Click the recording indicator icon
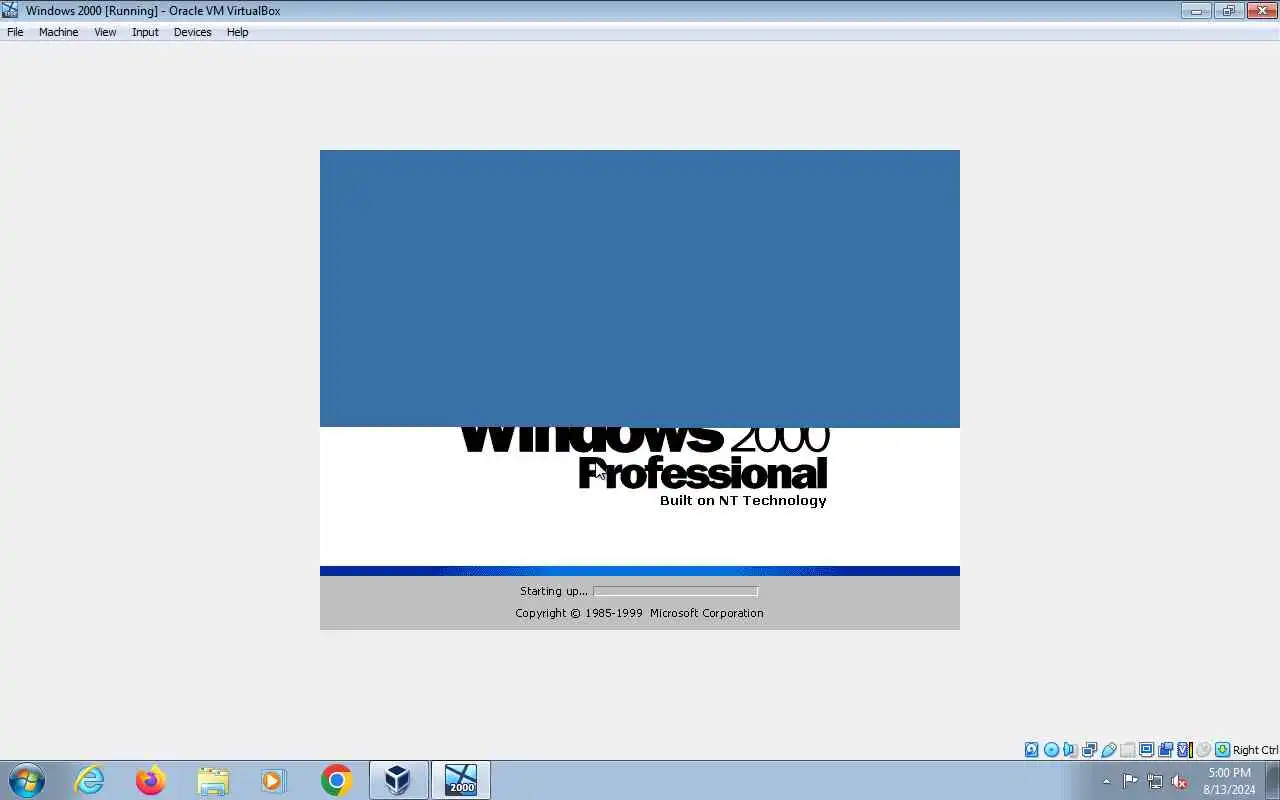The image size is (1280, 800). click(x=1165, y=750)
